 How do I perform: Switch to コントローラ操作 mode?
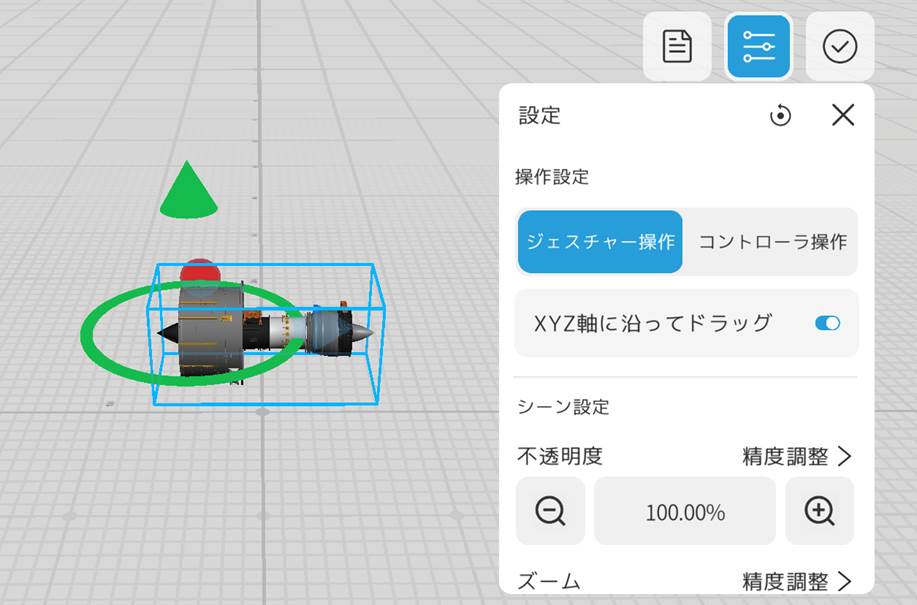point(773,241)
